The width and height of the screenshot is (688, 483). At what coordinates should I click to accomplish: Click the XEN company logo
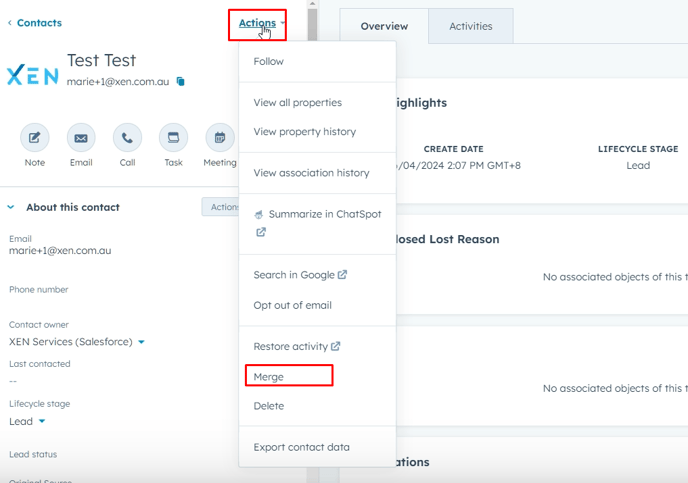coord(32,75)
